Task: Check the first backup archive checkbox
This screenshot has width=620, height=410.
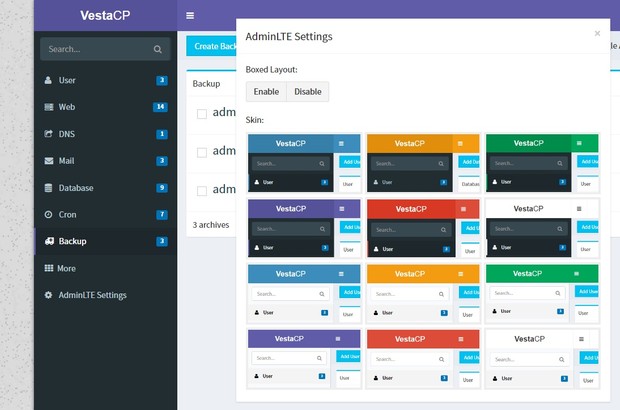Action: tap(202, 114)
